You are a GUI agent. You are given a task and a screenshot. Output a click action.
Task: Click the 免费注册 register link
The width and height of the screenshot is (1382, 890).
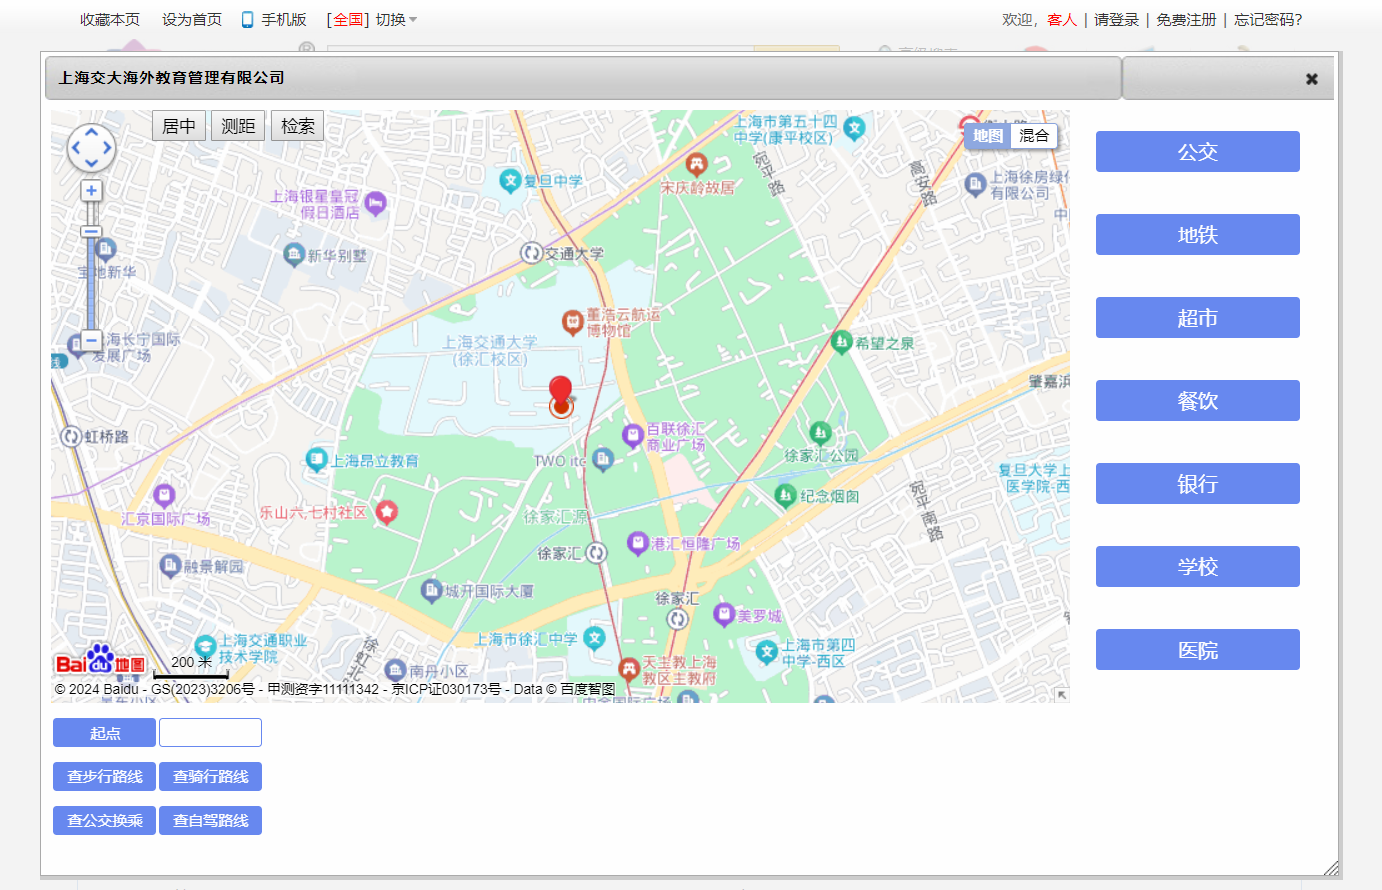tap(1186, 20)
